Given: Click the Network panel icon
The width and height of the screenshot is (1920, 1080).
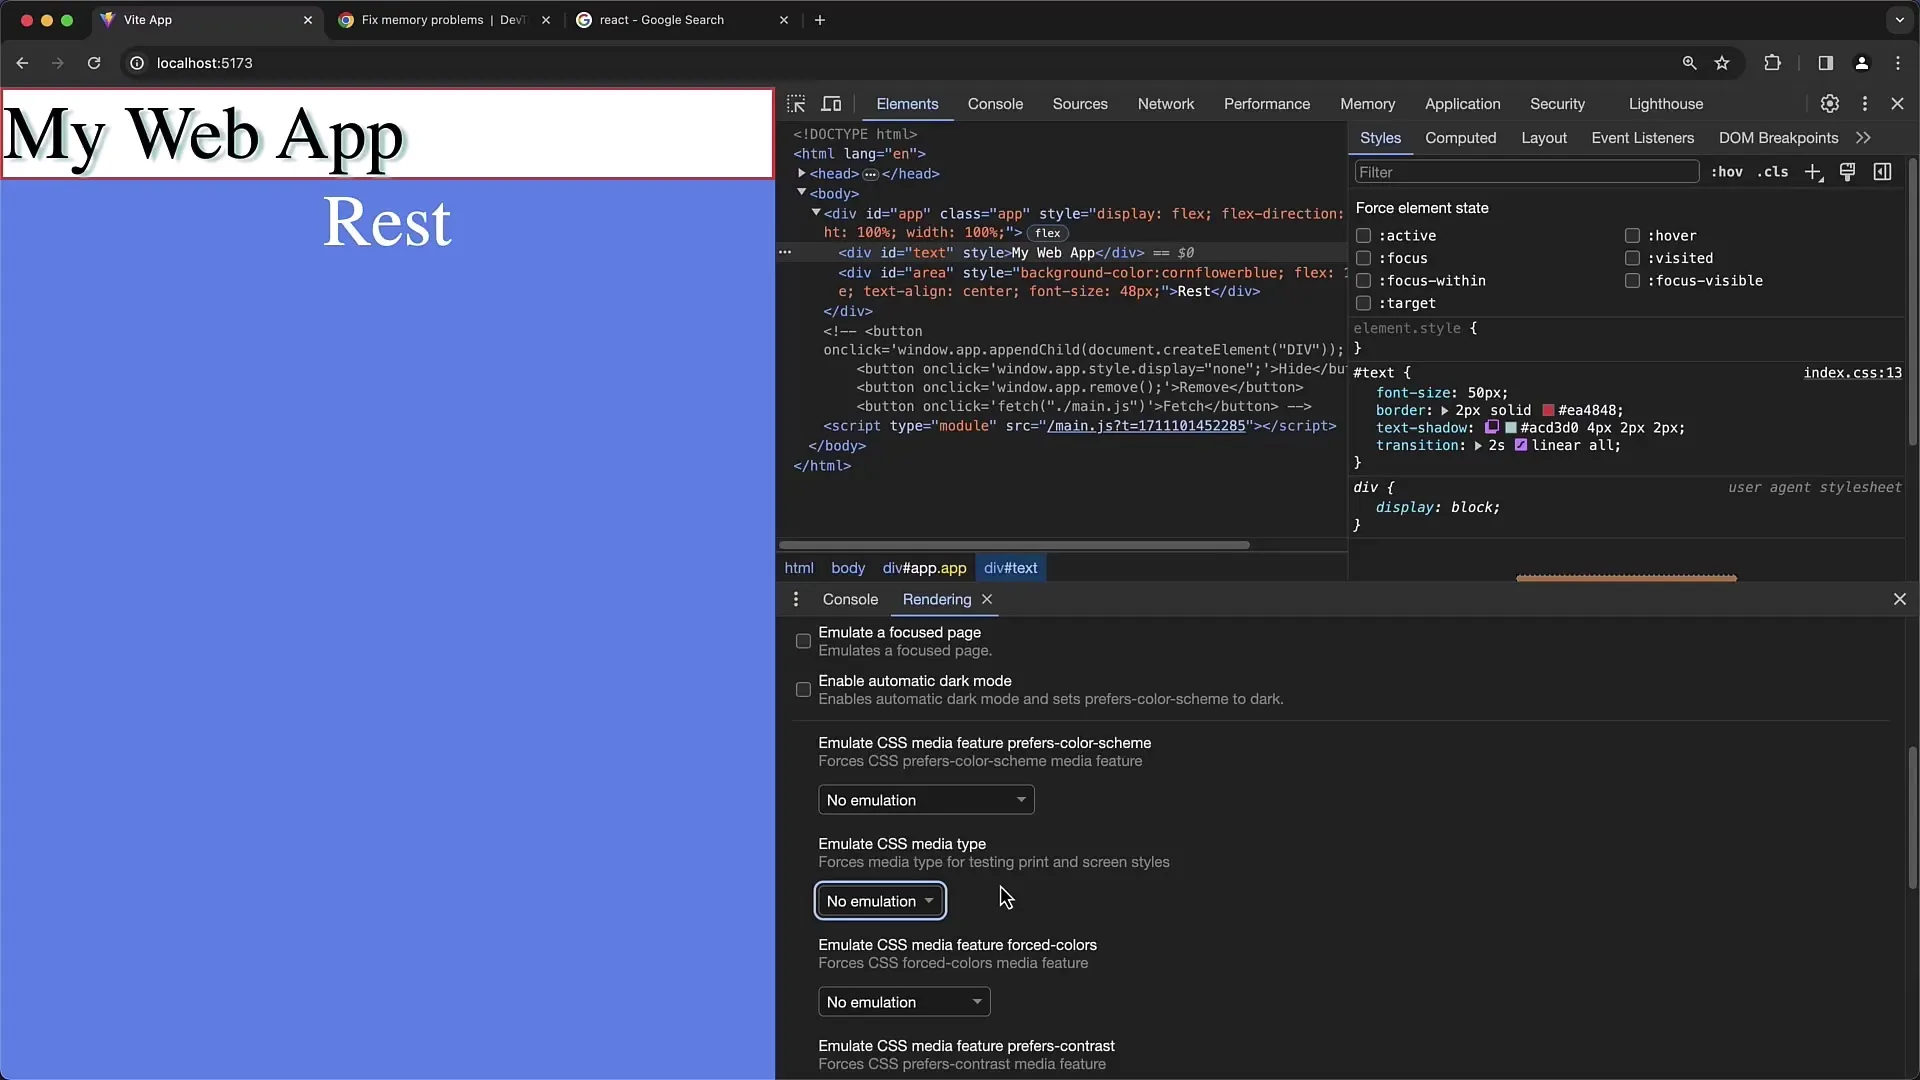Looking at the screenshot, I should (x=1164, y=103).
